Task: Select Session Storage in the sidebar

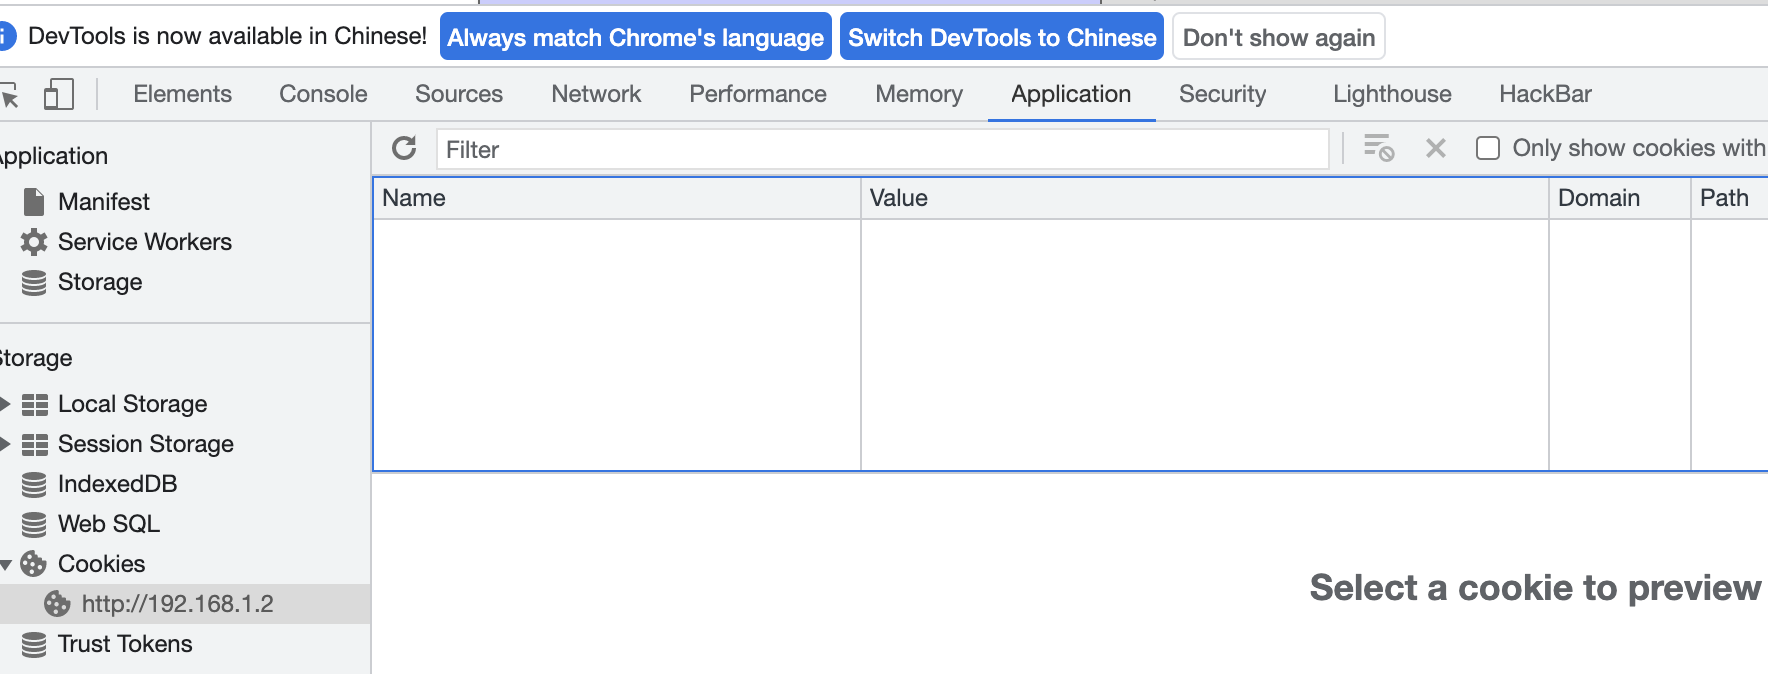Action: (x=146, y=444)
